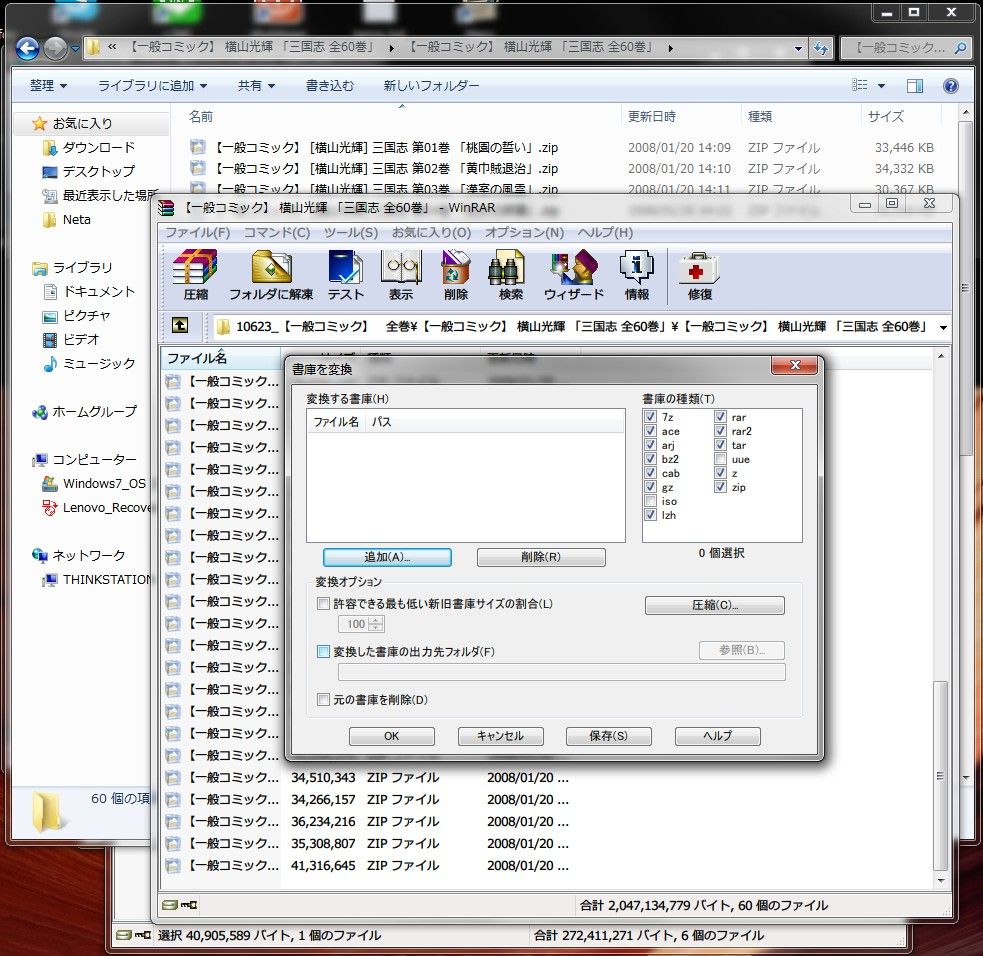Expand the WinRAR path dropdown arrow

943,327
